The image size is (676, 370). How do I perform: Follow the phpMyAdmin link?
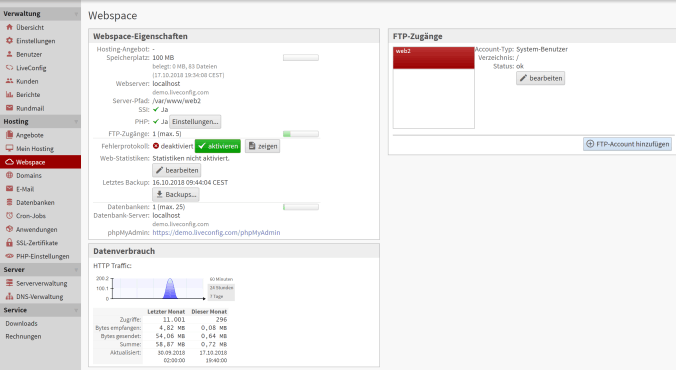pos(216,232)
